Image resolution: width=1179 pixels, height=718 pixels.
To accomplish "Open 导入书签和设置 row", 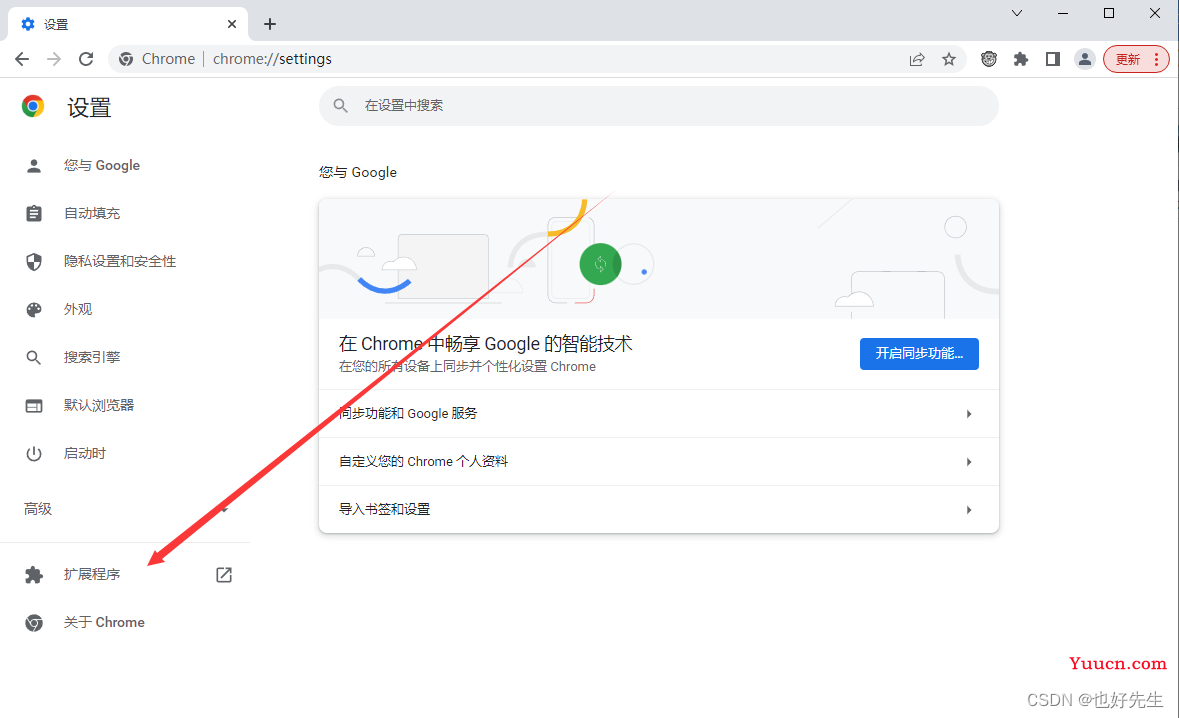I will [659, 510].
